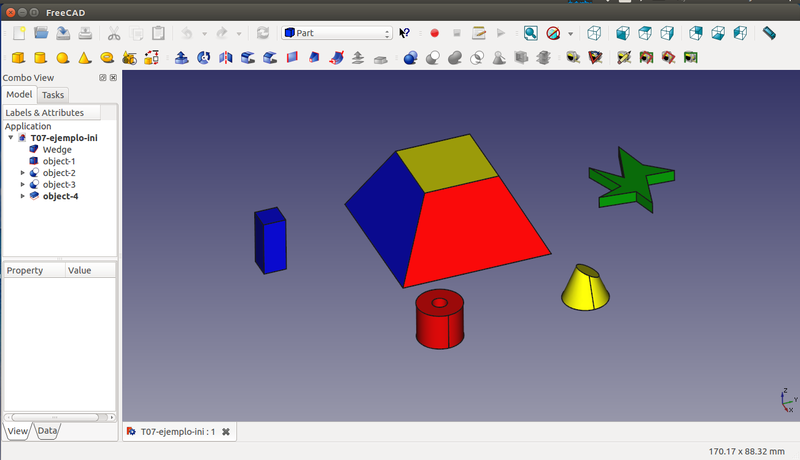
Task: Switch to the Tasks tab
Action: tap(53, 95)
